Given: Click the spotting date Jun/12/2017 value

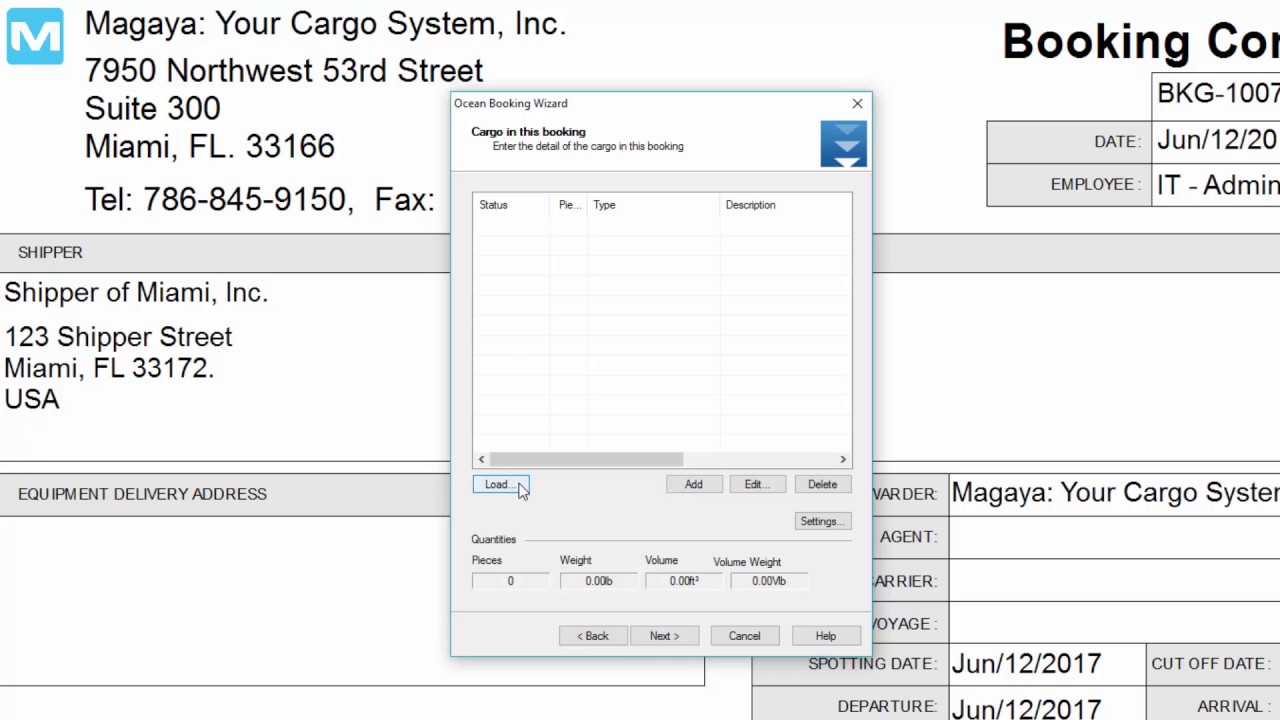Looking at the screenshot, I should point(1026,664).
